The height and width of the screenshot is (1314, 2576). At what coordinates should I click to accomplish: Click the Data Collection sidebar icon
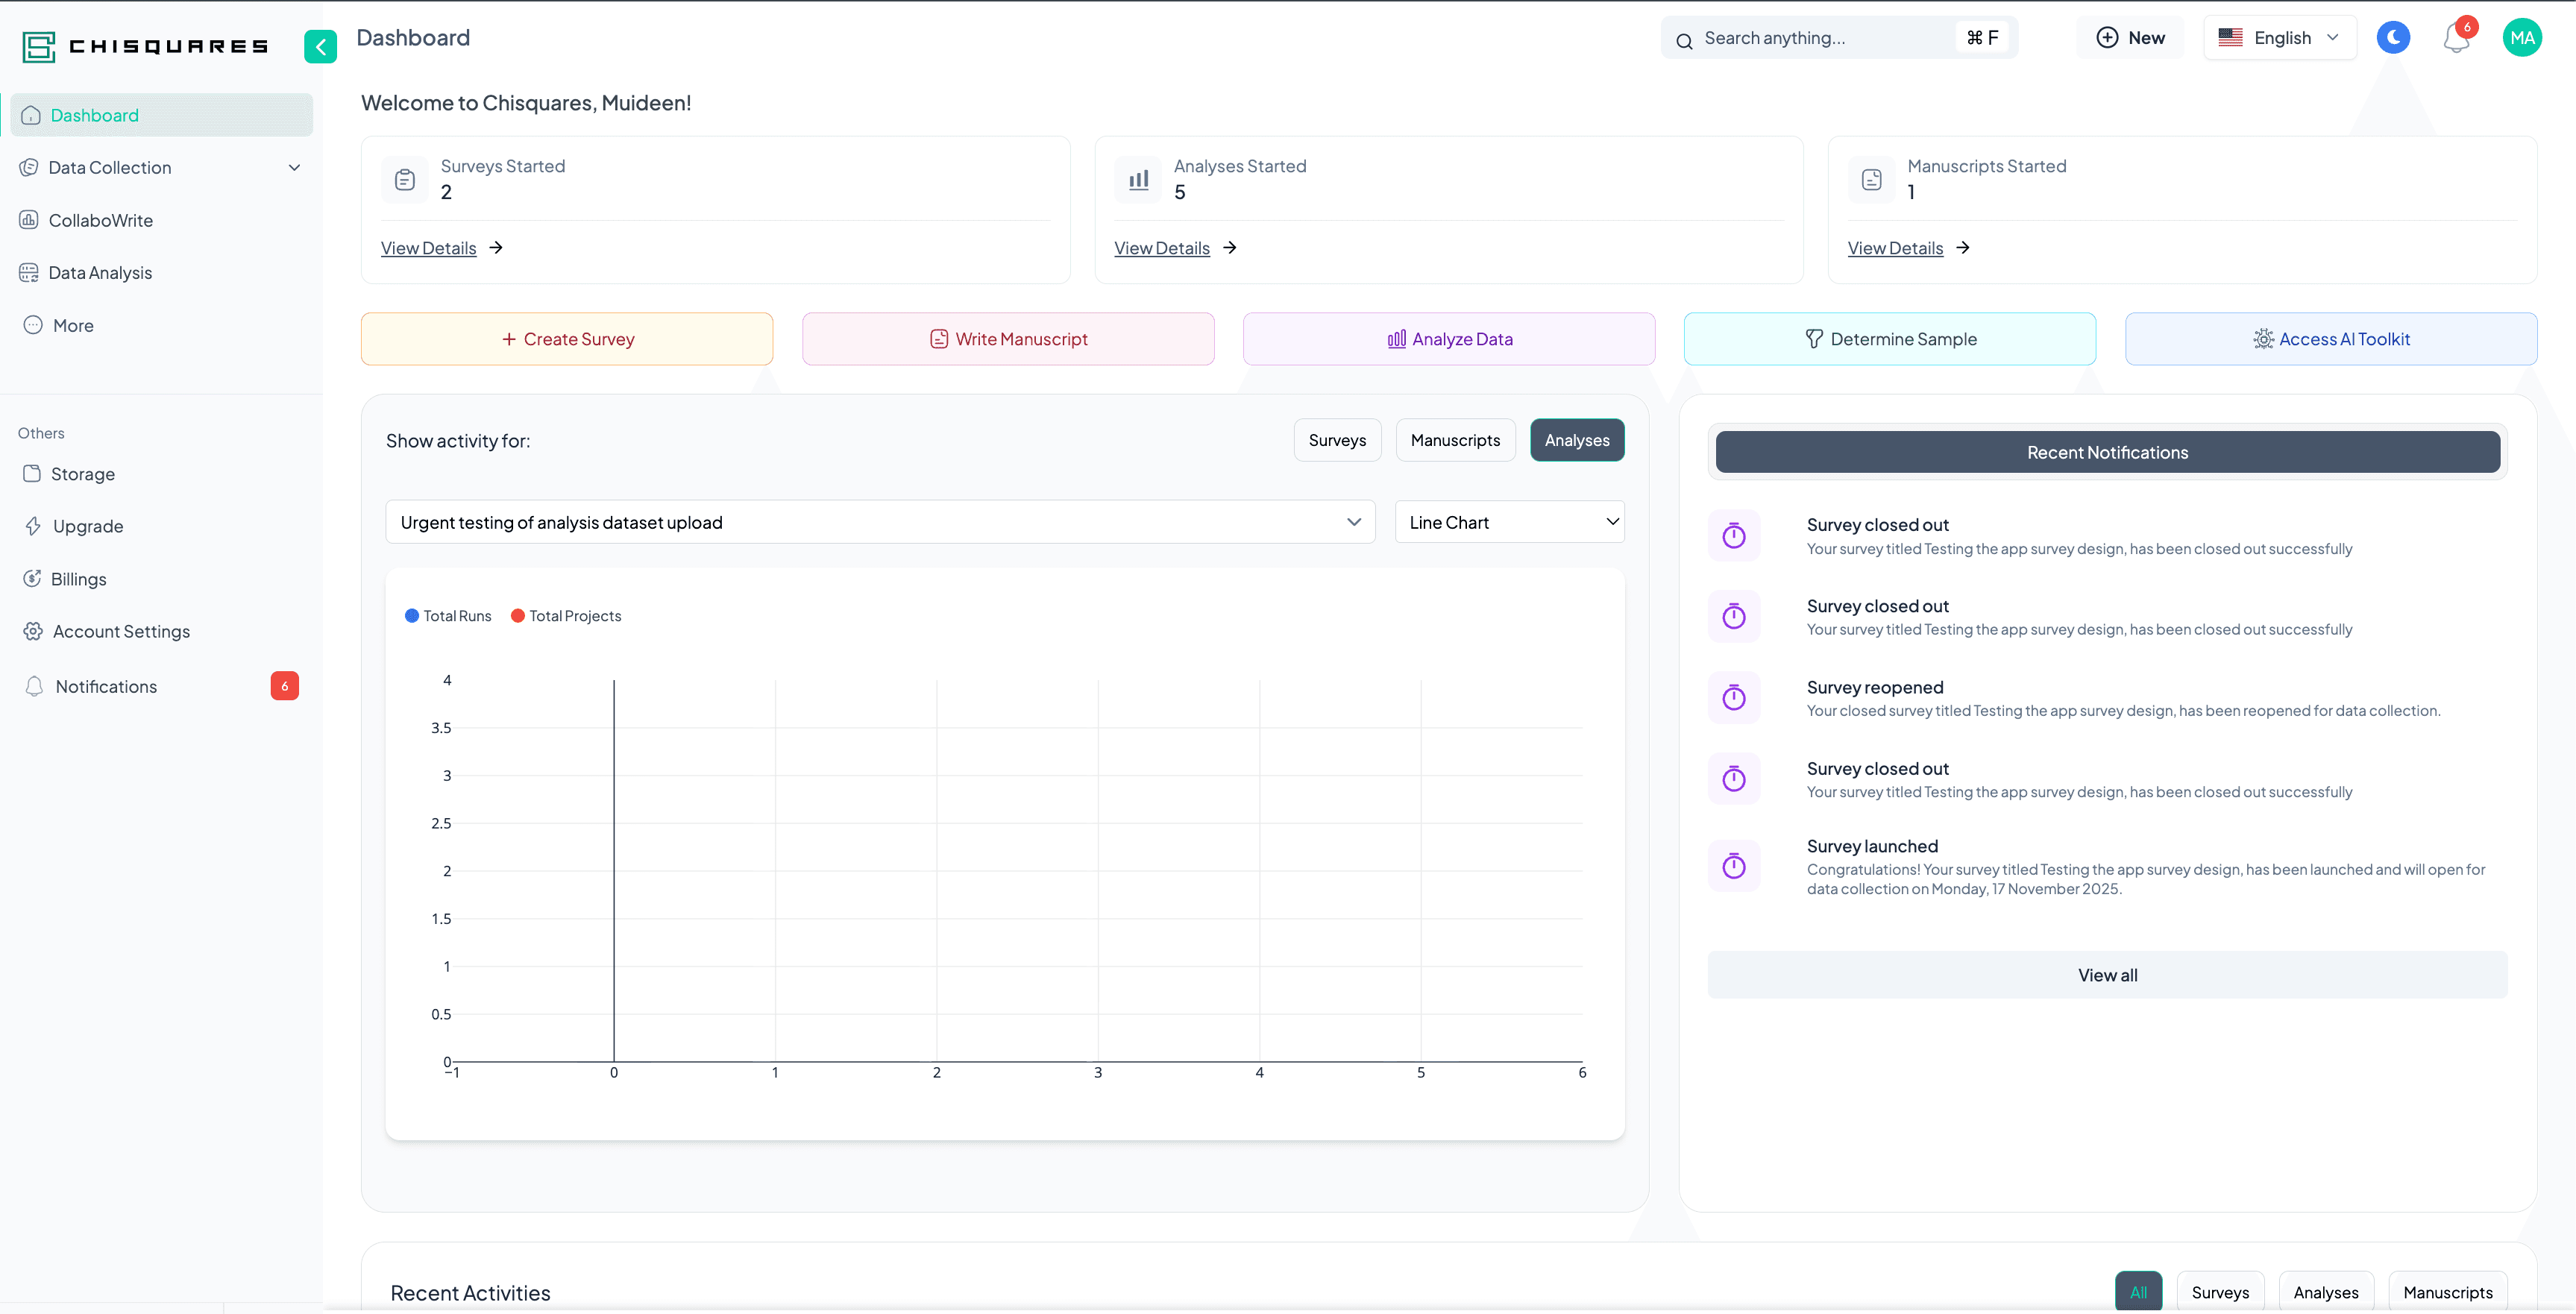[x=29, y=167]
